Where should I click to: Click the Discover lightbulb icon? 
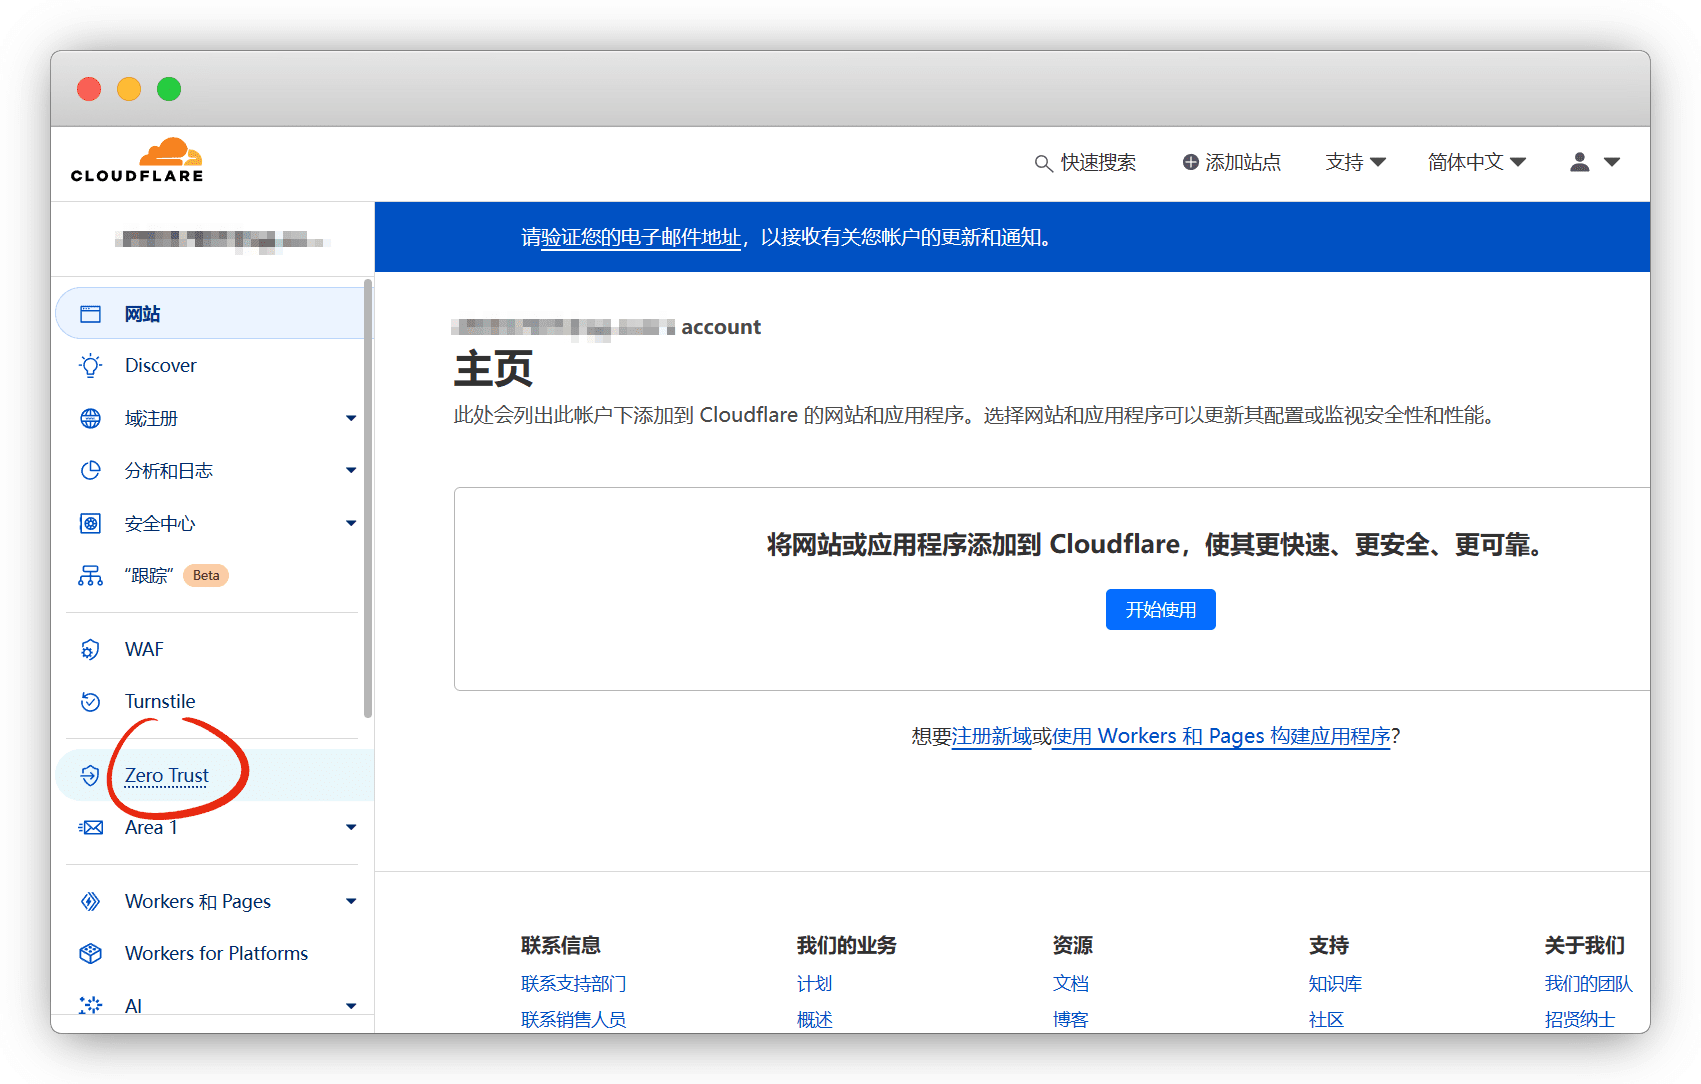(x=90, y=366)
